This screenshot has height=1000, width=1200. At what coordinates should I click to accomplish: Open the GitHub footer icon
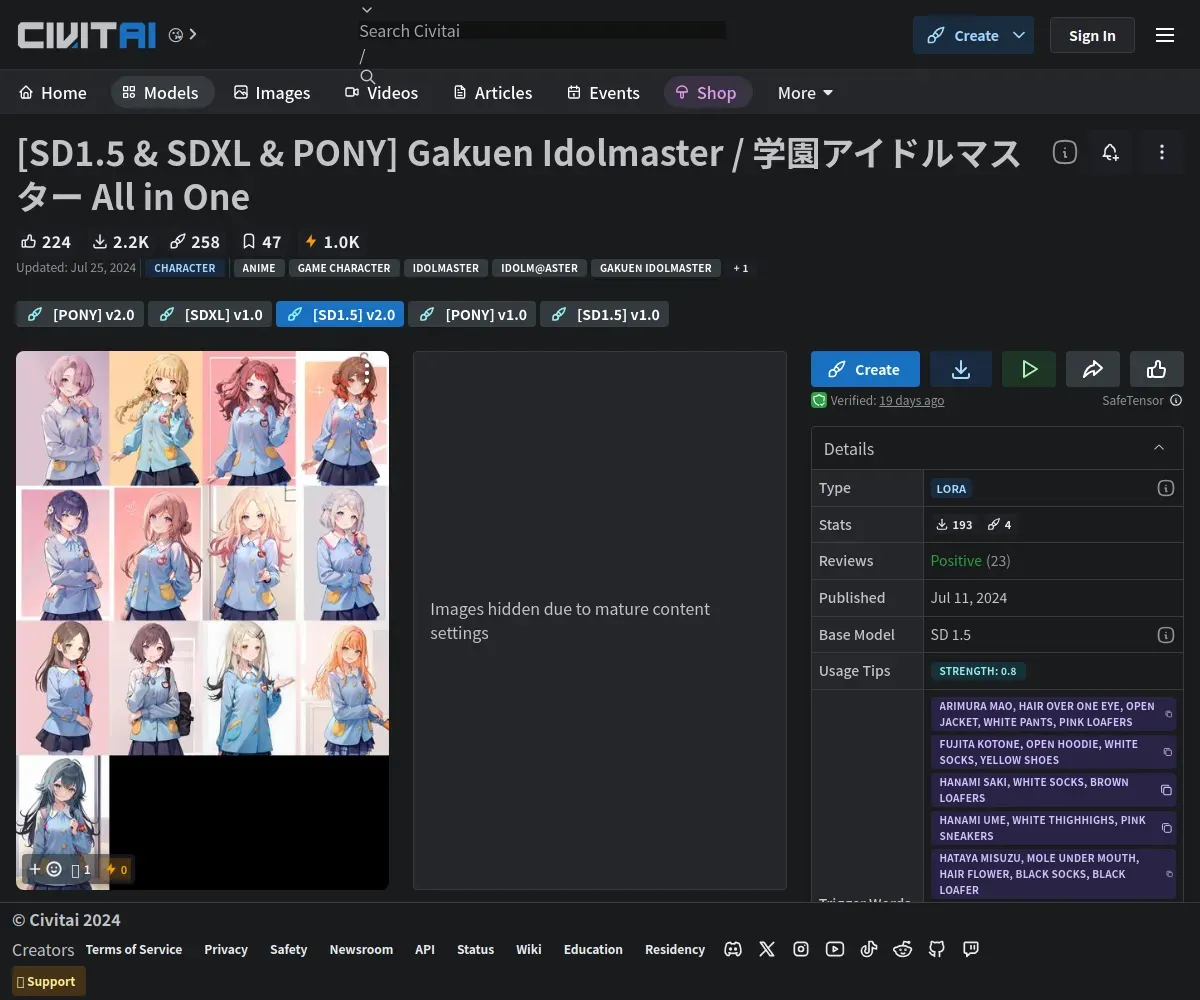pyautogui.click(x=937, y=949)
